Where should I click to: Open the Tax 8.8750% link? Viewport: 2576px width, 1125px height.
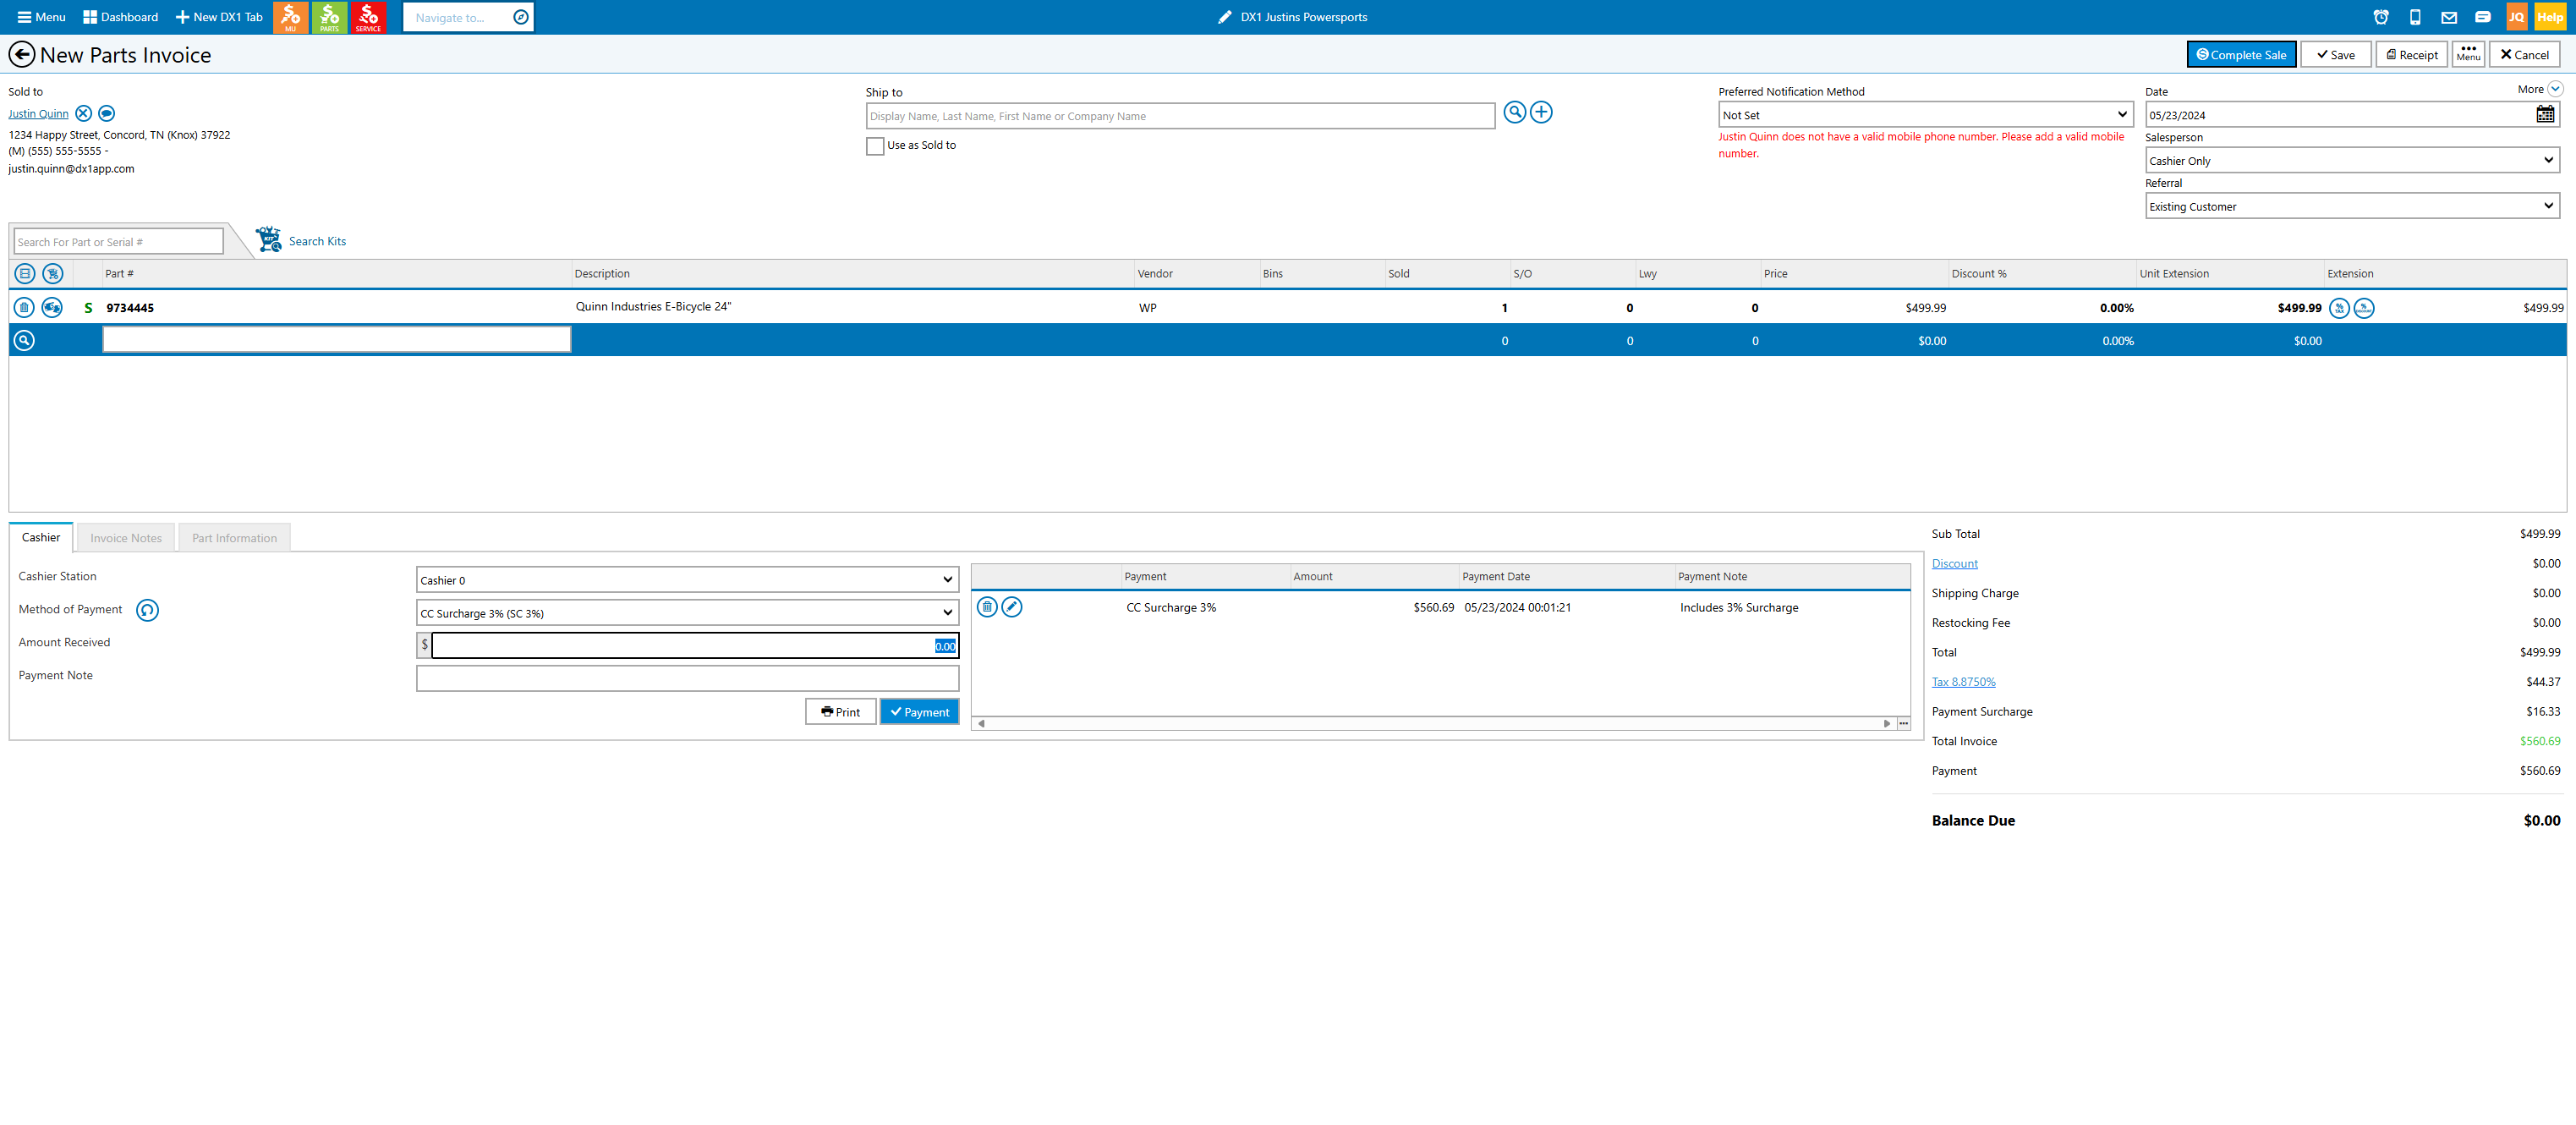coord(1962,681)
